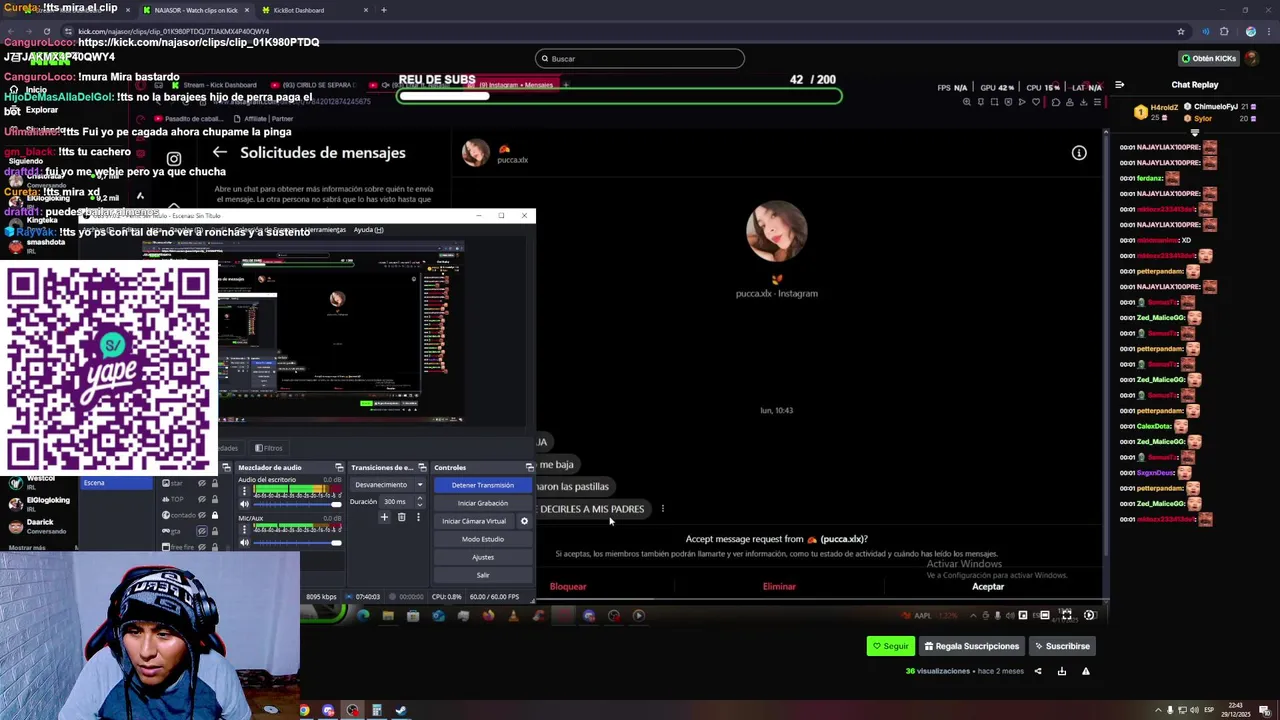Click the Duración 300 ms stepper arrows
1280x720 pixels.
[419, 501]
